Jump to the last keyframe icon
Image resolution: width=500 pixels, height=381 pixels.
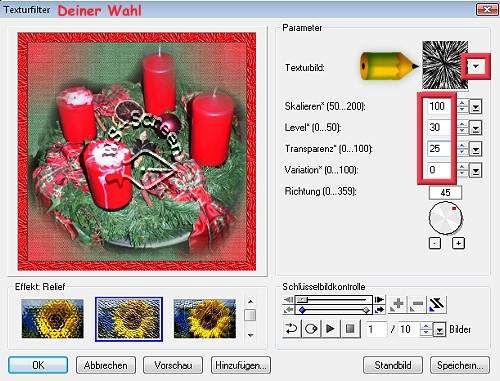(x=379, y=299)
